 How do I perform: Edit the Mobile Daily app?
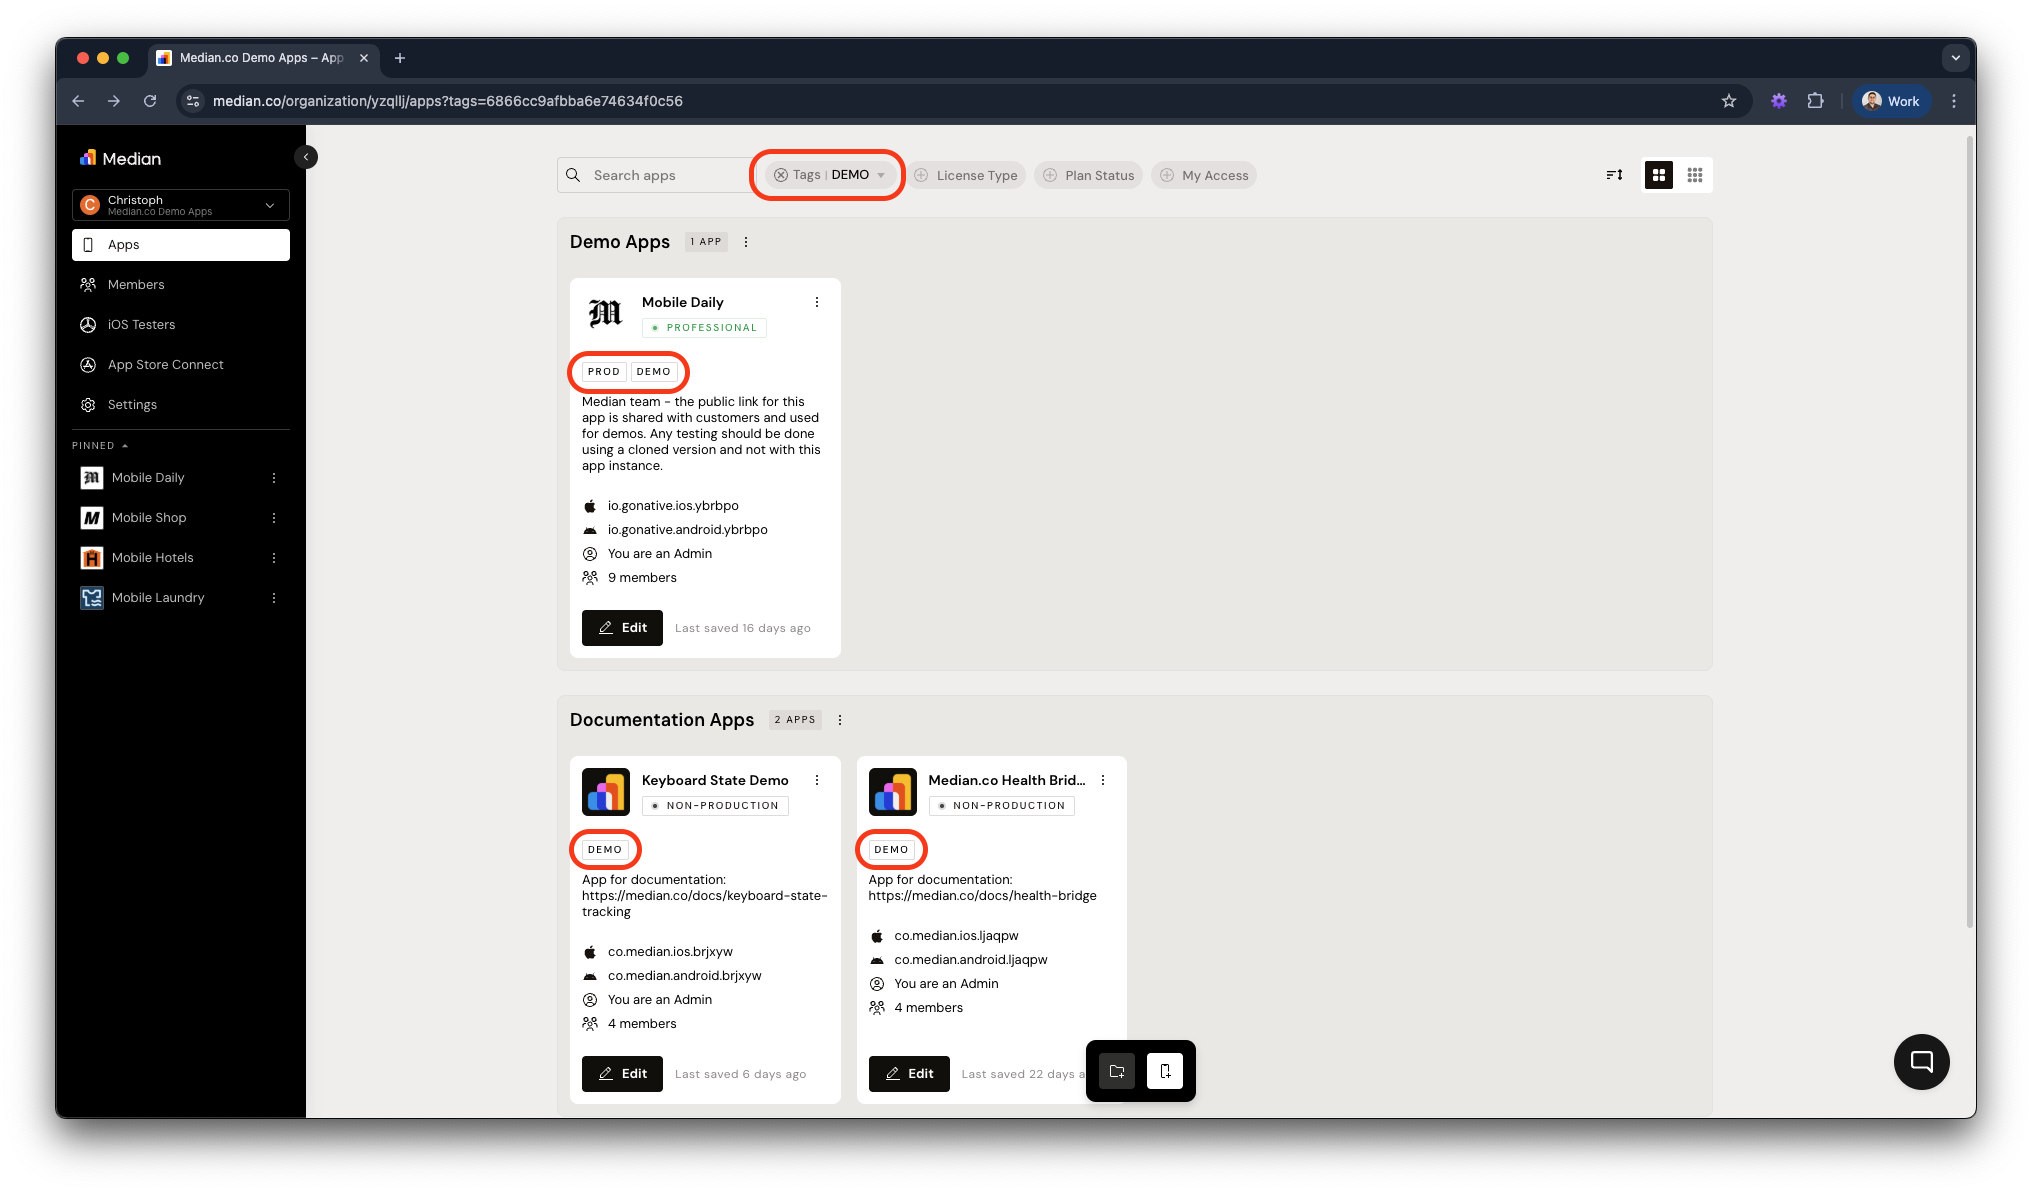point(622,628)
